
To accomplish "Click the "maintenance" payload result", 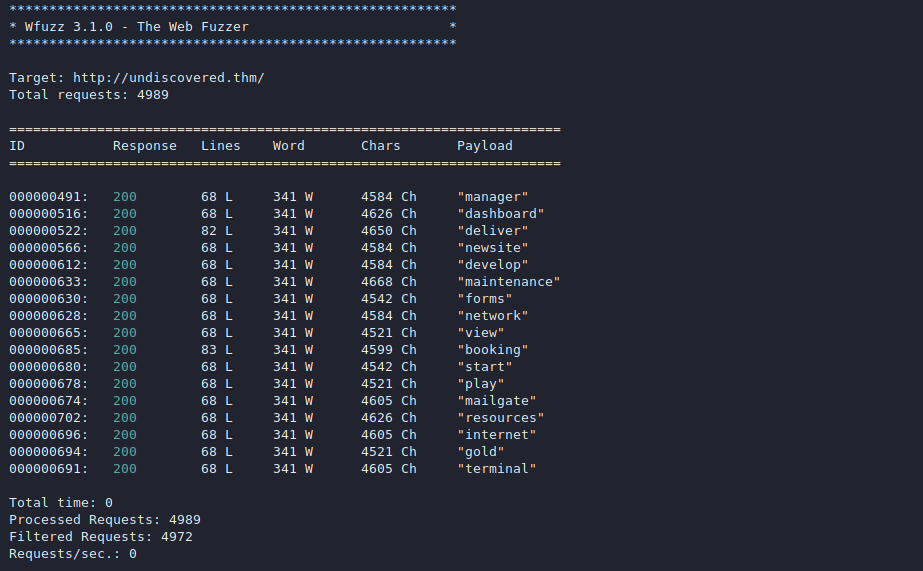I will coord(509,282).
